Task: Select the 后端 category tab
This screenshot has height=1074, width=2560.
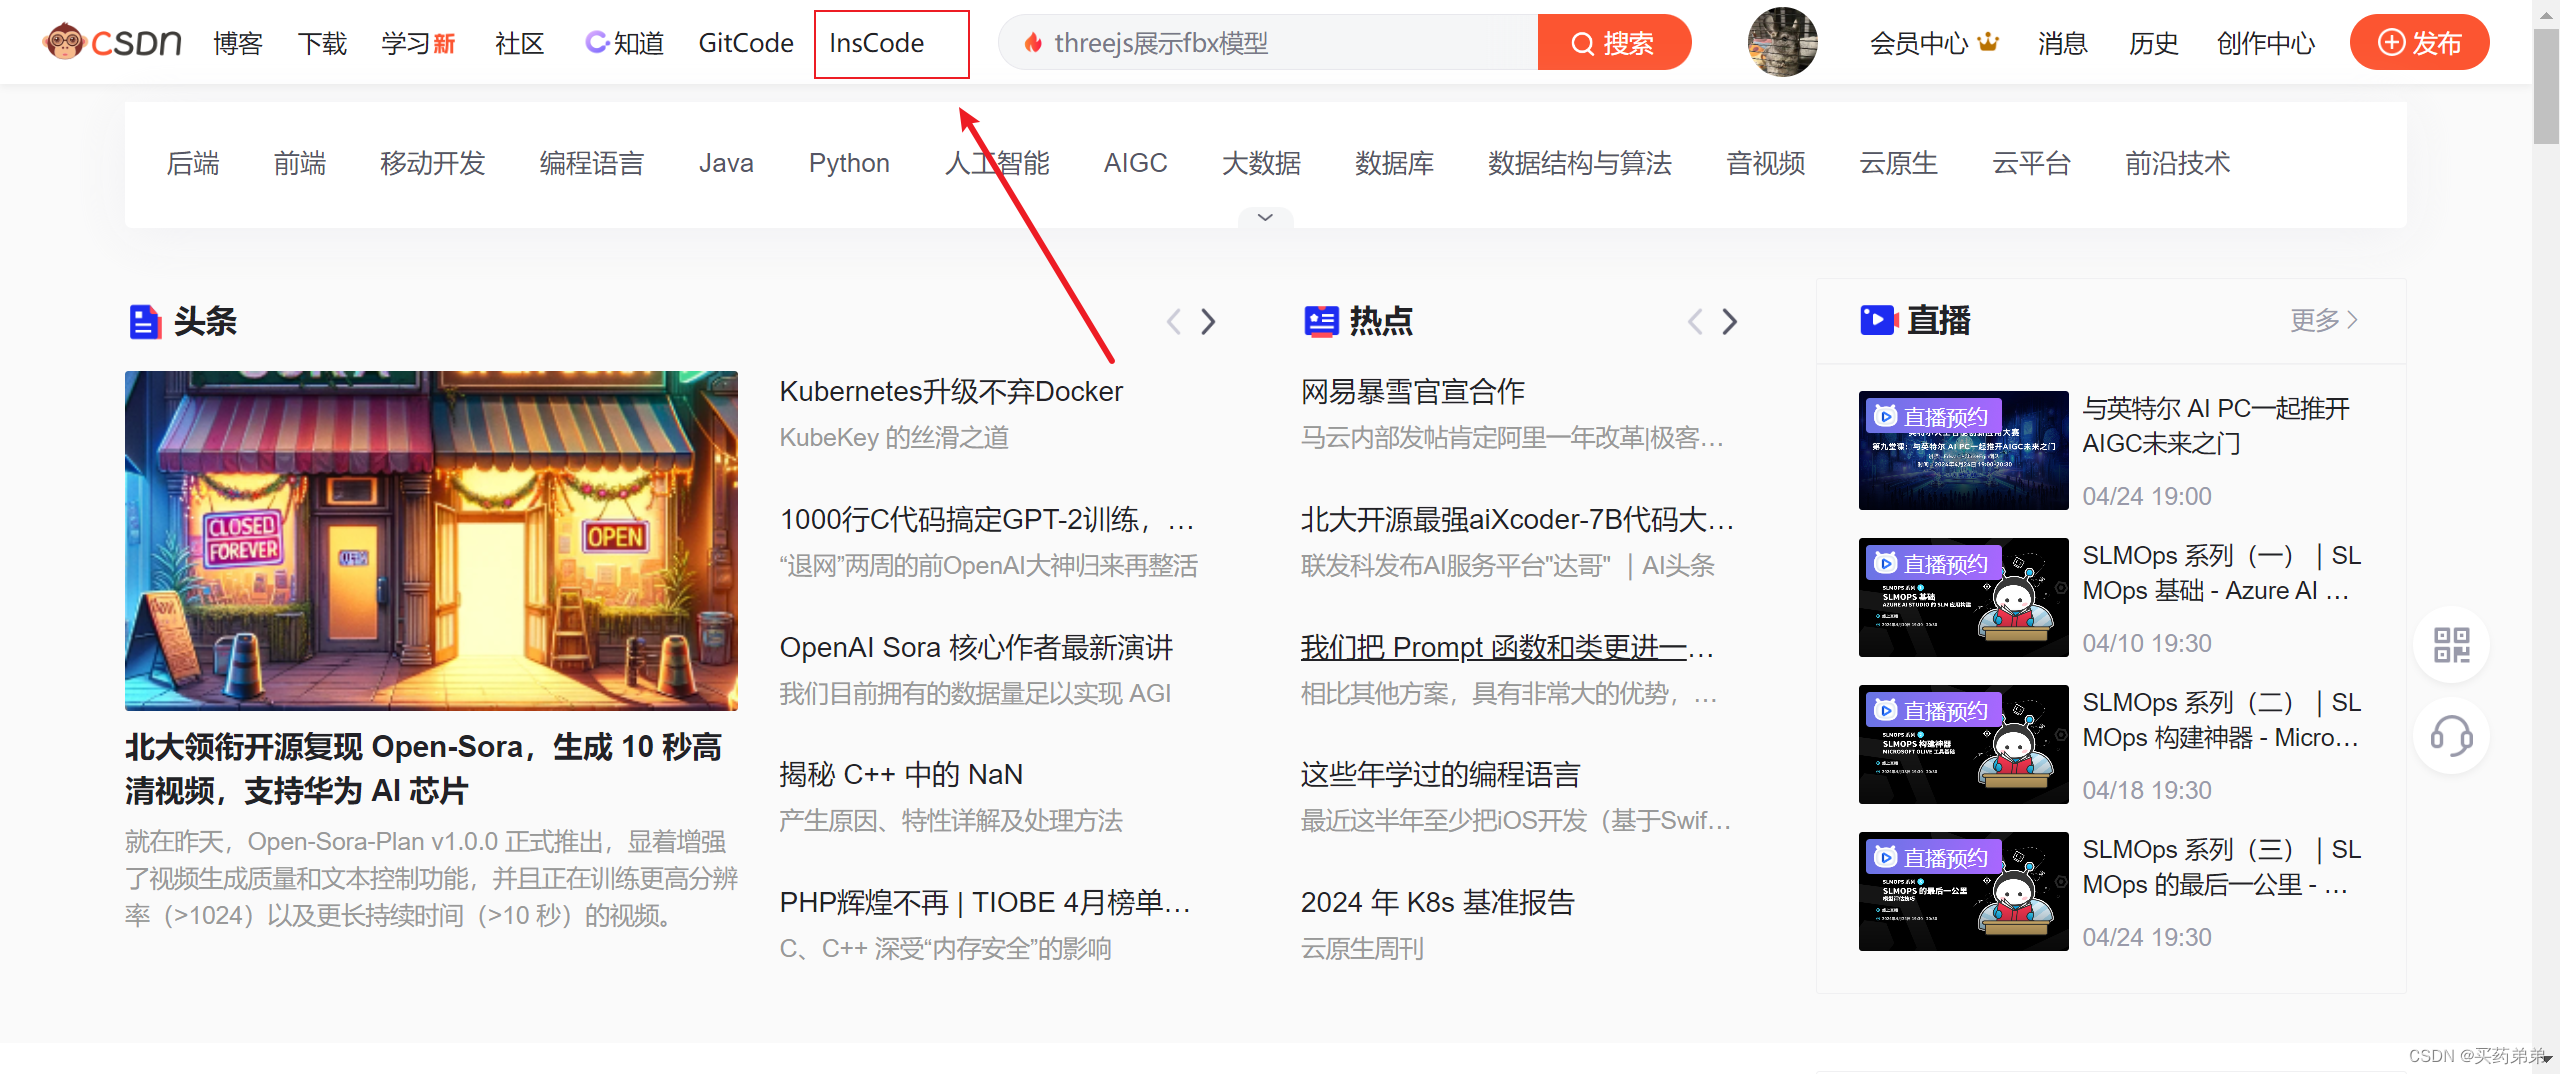Action: tap(193, 163)
